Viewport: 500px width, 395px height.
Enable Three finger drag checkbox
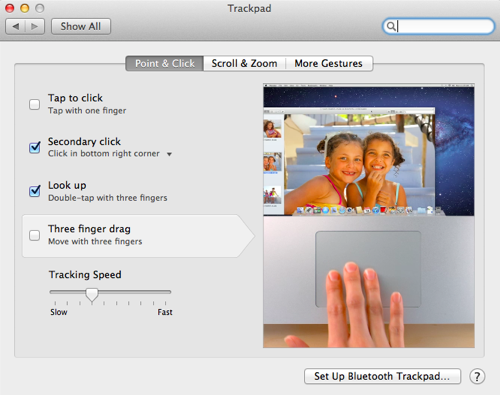click(34, 235)
